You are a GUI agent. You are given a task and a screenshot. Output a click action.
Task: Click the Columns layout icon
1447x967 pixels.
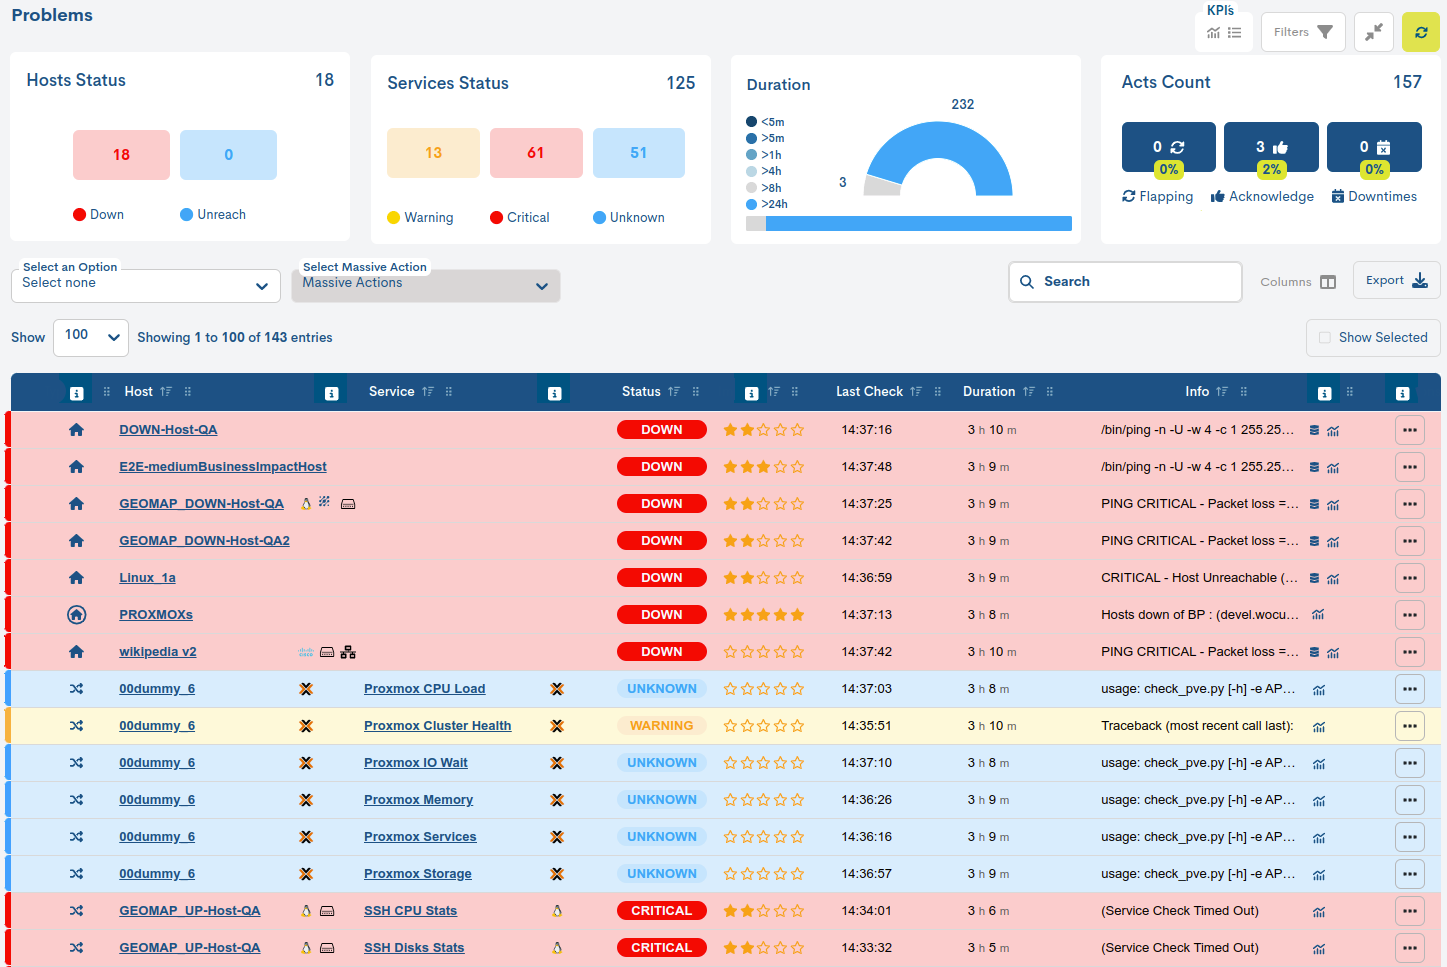(x=1327, y=282)
